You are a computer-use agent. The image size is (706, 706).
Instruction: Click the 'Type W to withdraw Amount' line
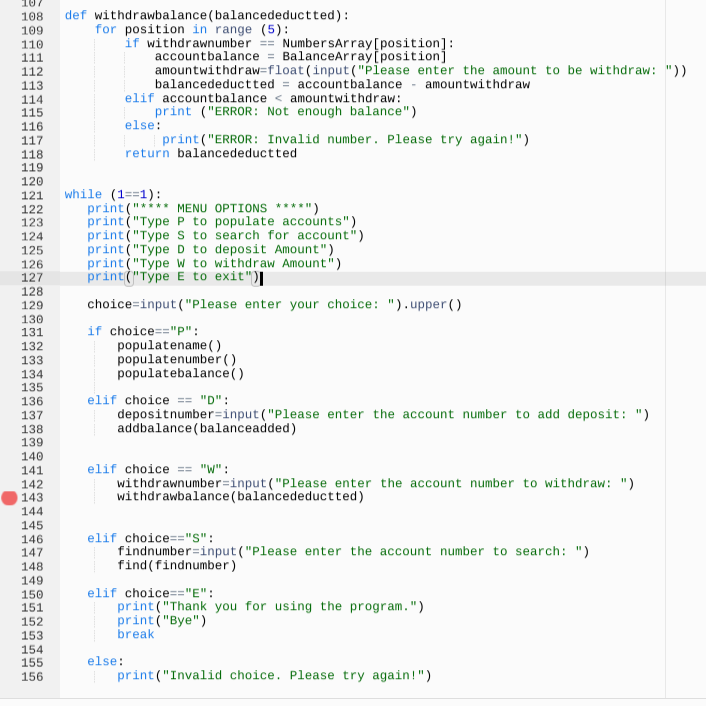point(214,263)
